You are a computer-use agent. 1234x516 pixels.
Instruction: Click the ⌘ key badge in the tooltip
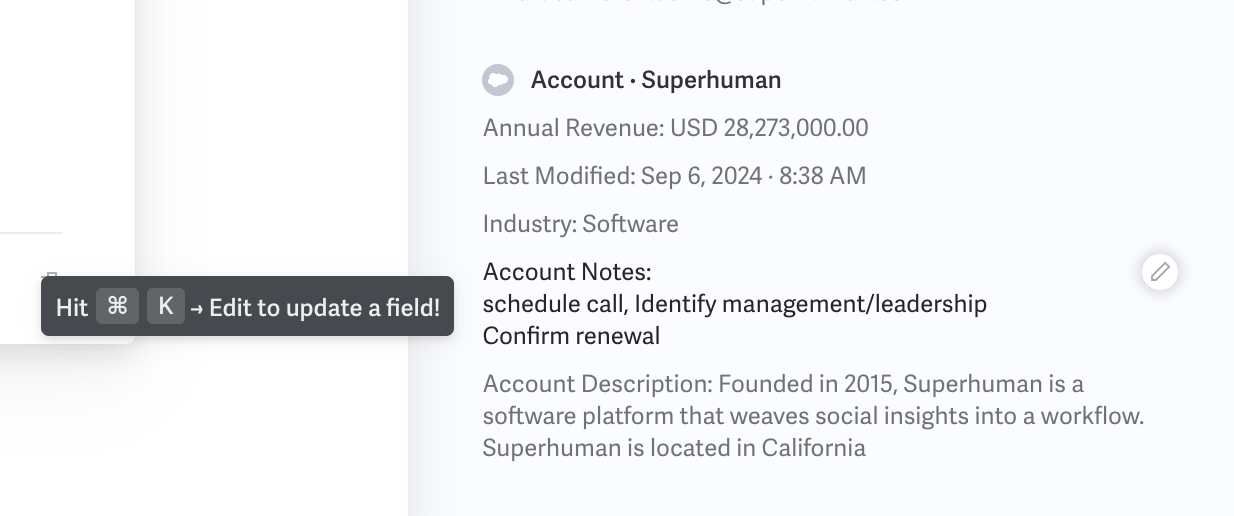pyautogui.click(x=117, y=306)
